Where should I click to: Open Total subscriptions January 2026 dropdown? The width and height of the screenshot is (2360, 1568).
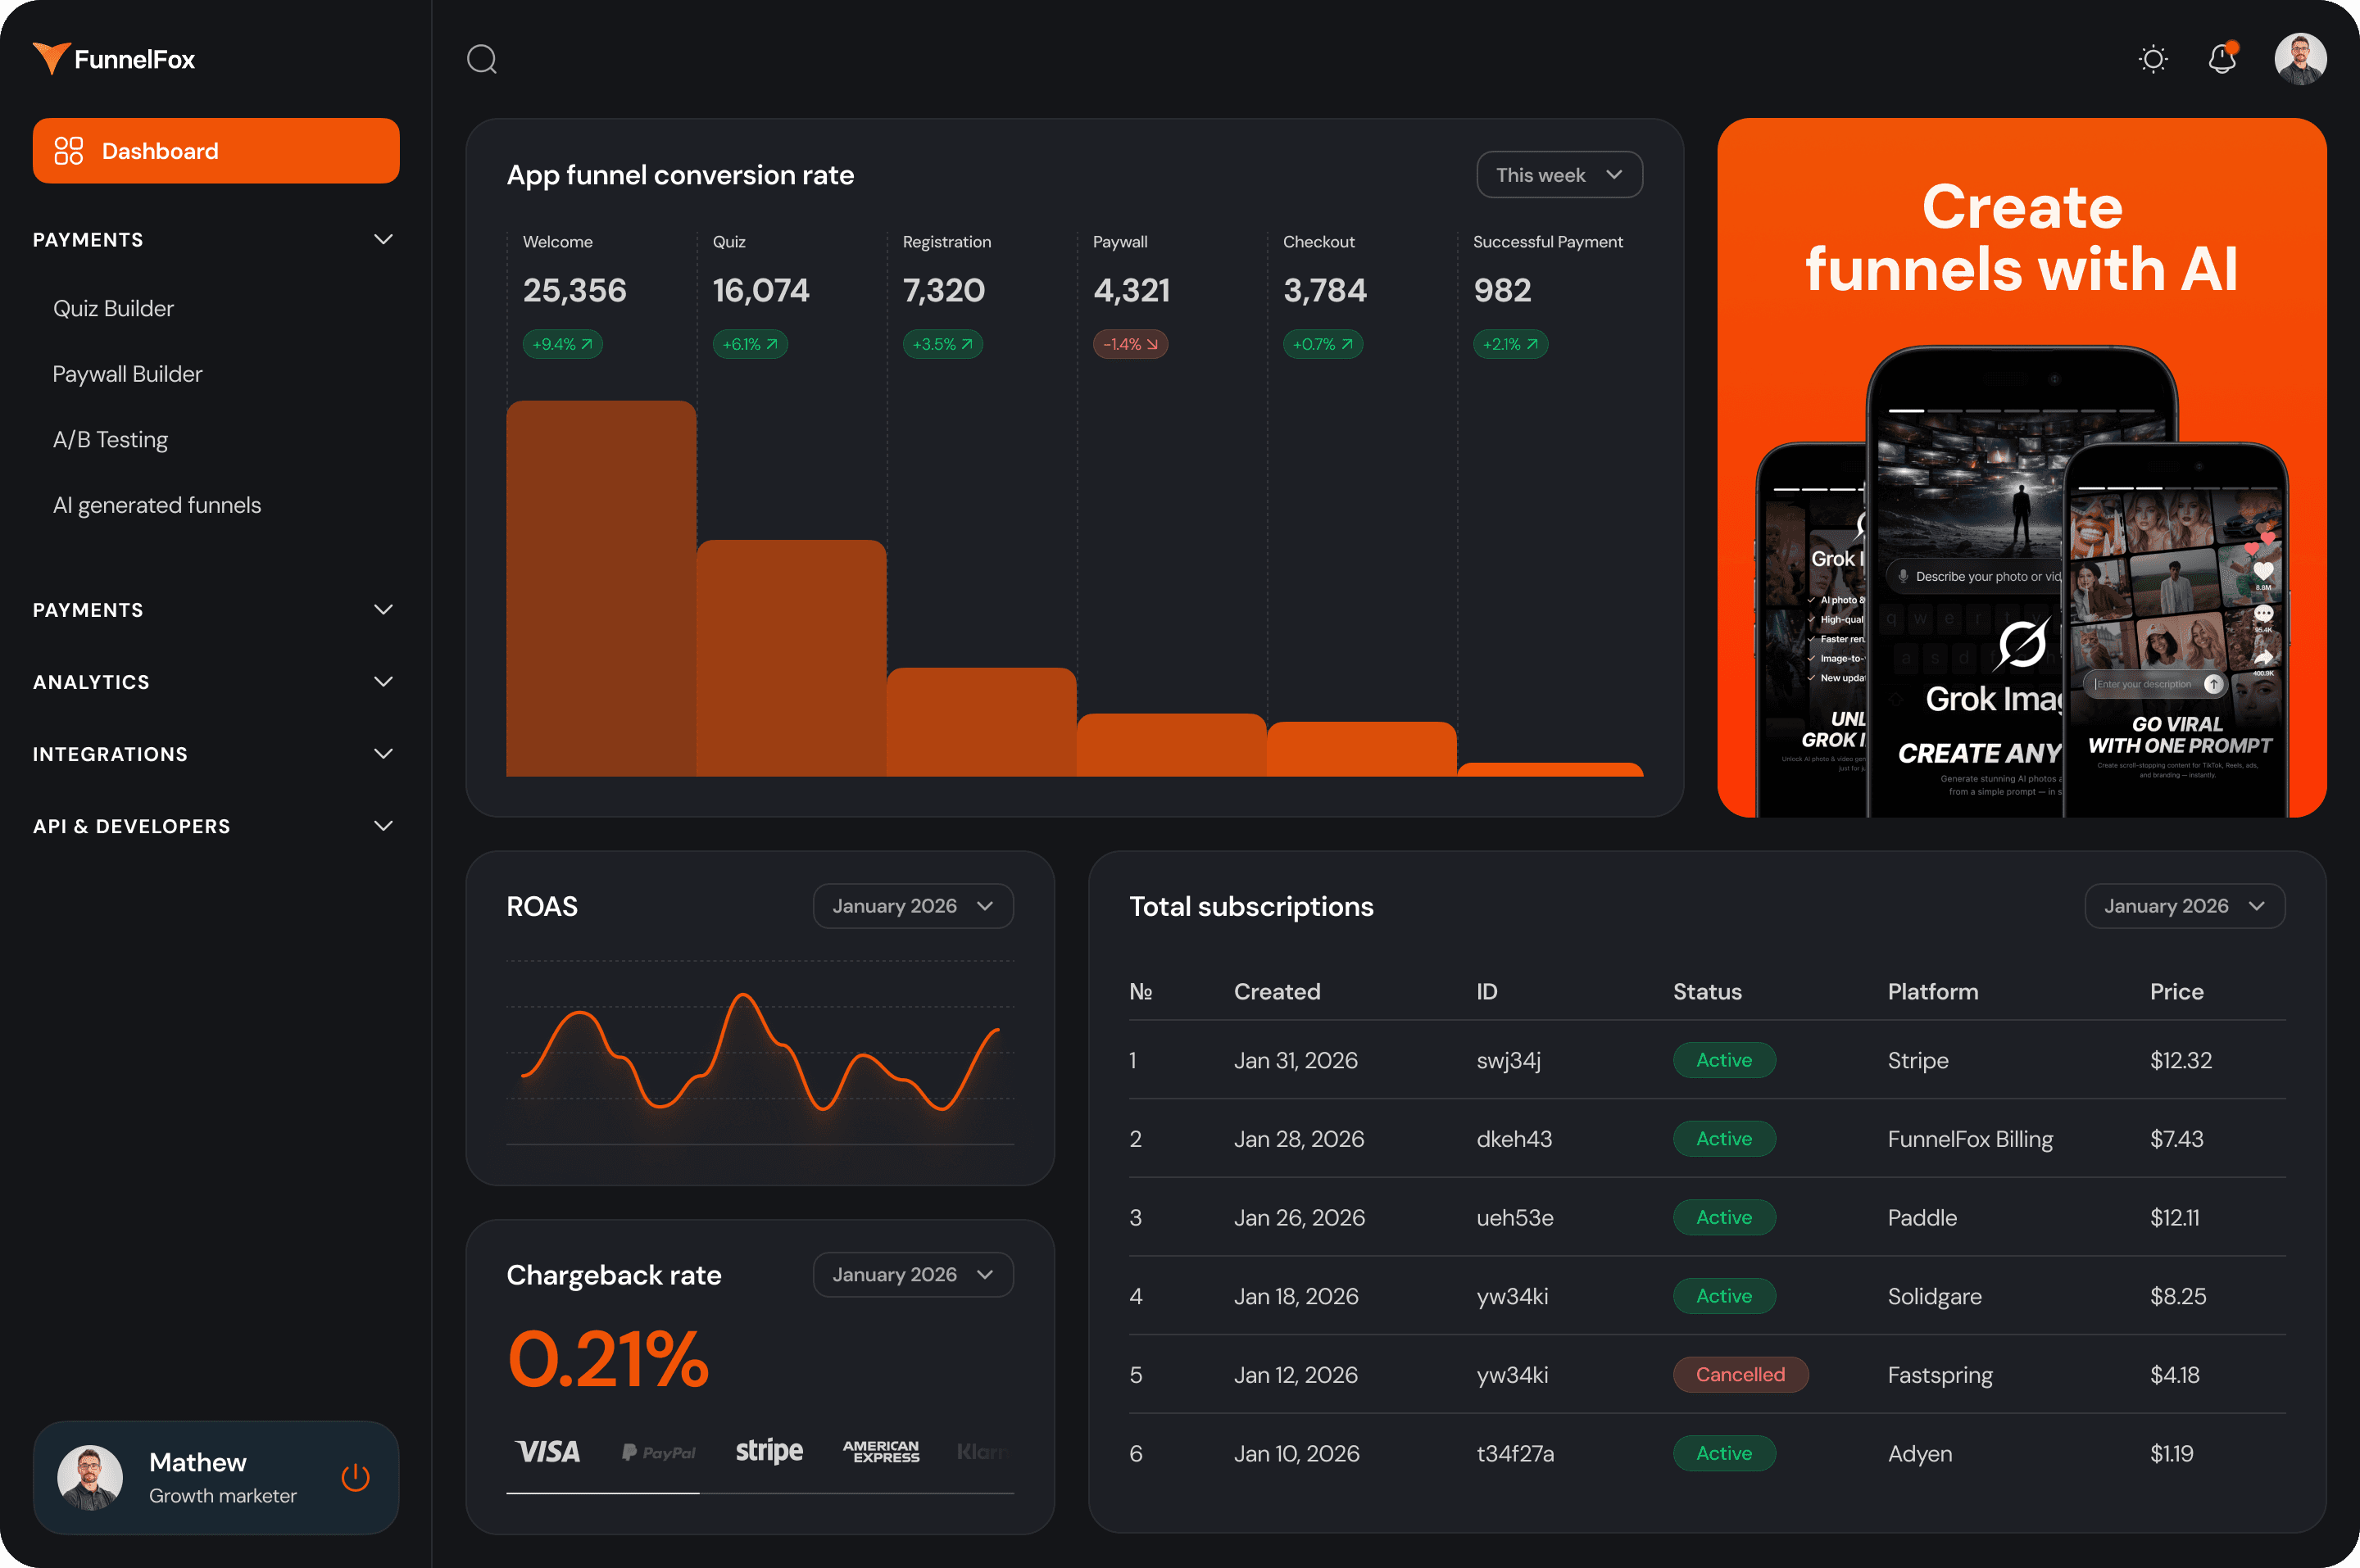click(2184, 906)
